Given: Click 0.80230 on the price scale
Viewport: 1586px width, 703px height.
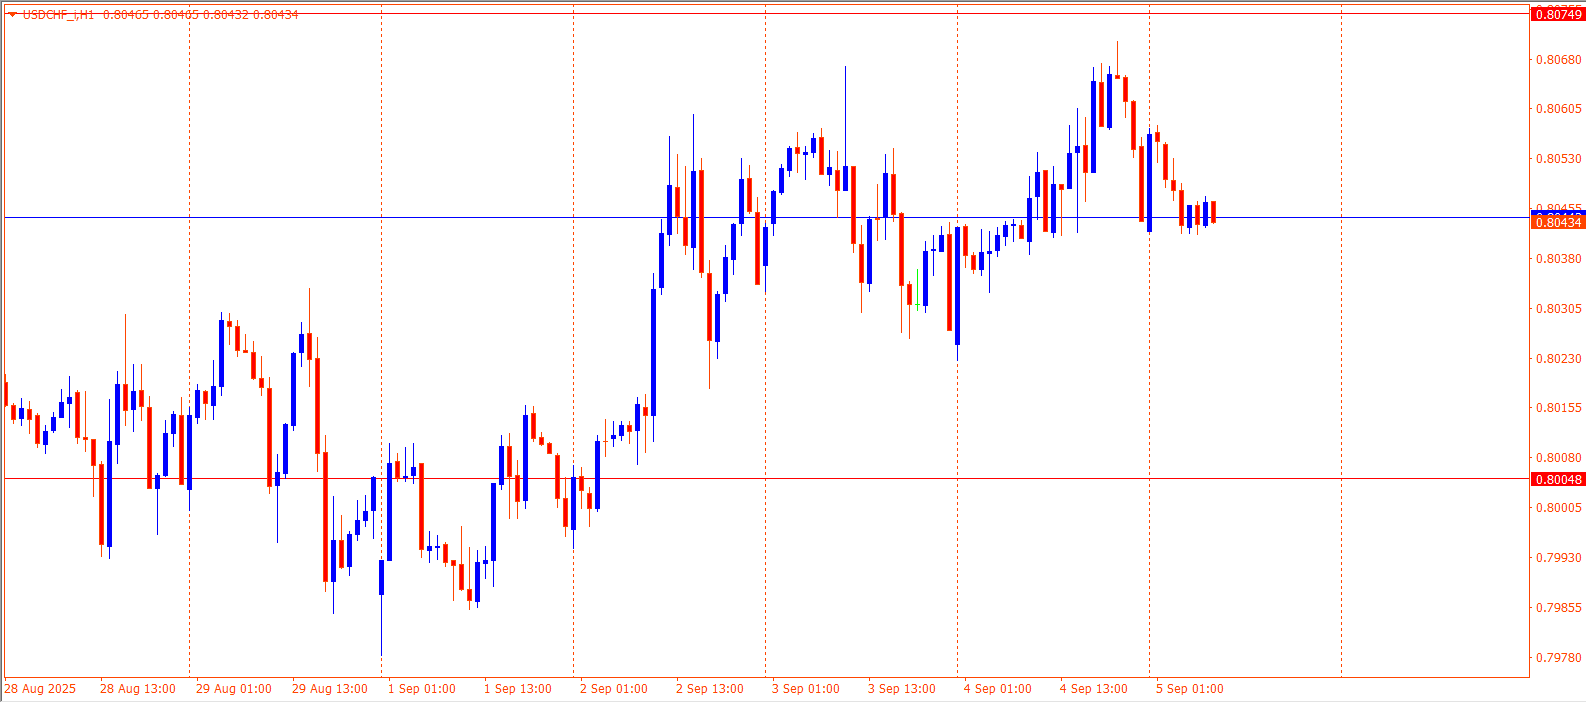Looking at the screenshot, I should click(1558, 359).
